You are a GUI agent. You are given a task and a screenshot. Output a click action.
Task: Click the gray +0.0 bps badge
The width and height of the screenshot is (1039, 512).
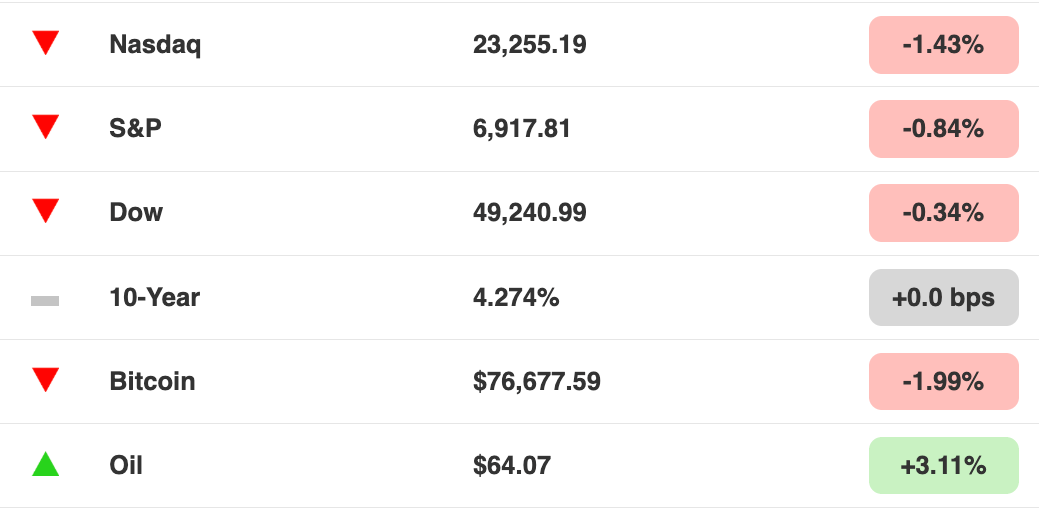pos(944,297)
